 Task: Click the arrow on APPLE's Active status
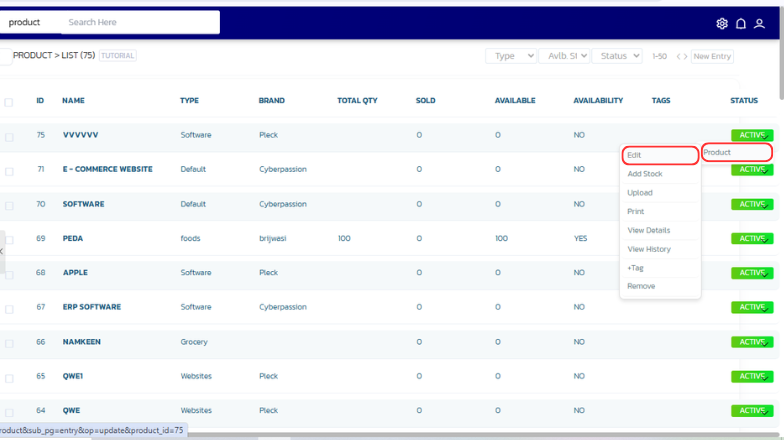coord(765,273)
